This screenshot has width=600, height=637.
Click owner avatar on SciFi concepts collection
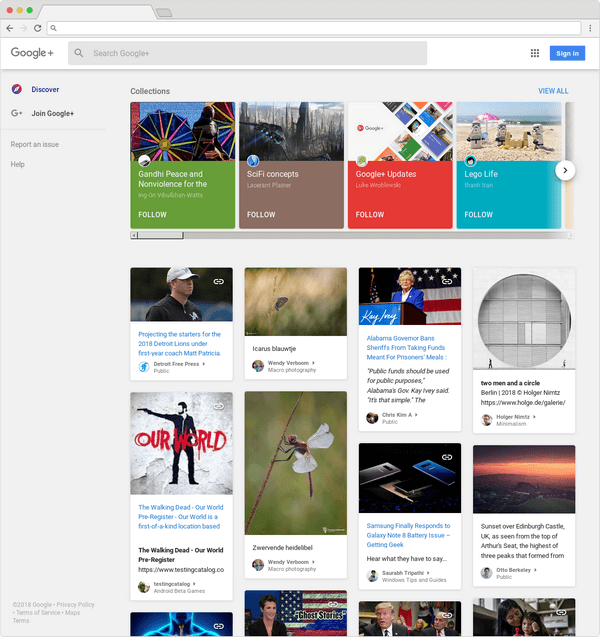coord(253,161)
